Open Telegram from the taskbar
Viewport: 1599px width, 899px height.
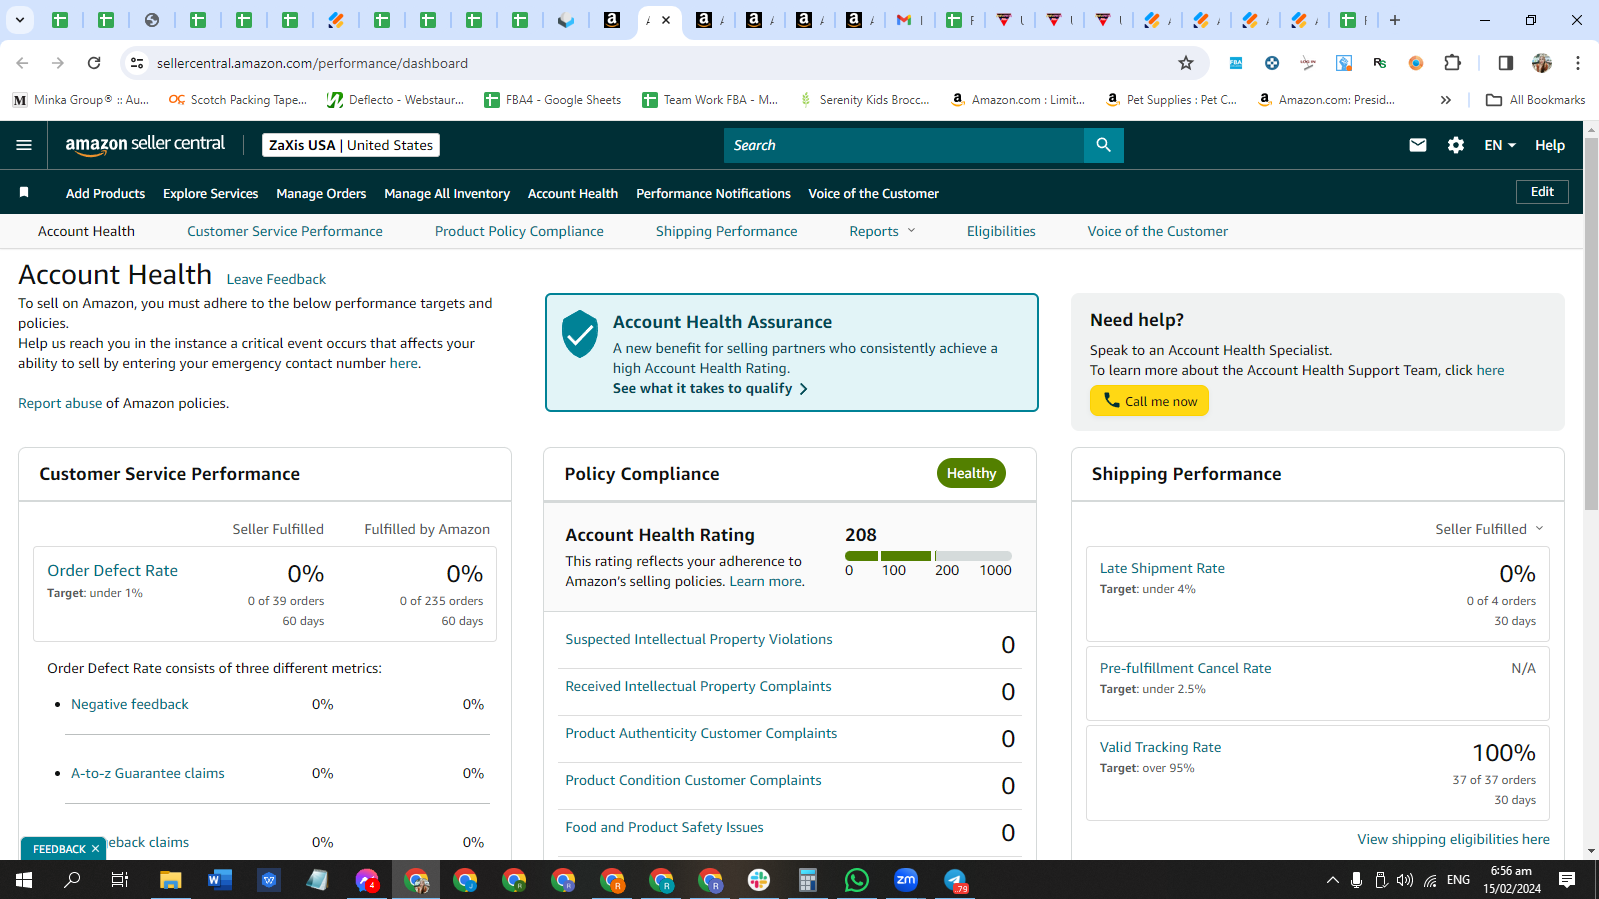tap(955, 880)
